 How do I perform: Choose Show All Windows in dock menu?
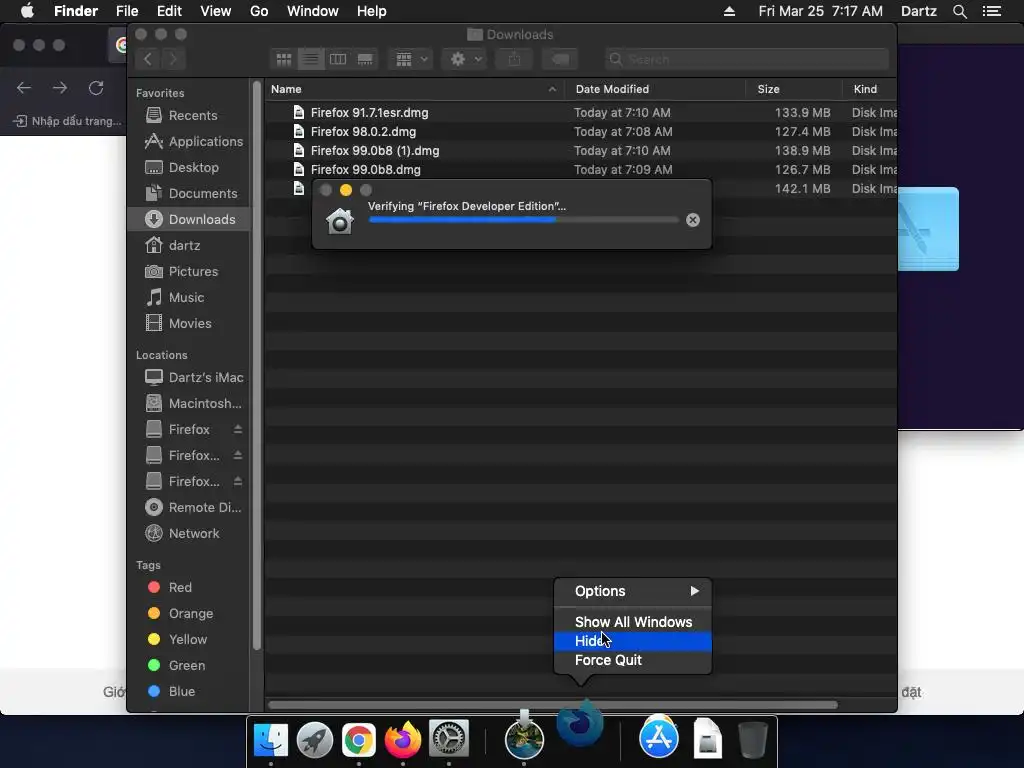coord(633,622)
